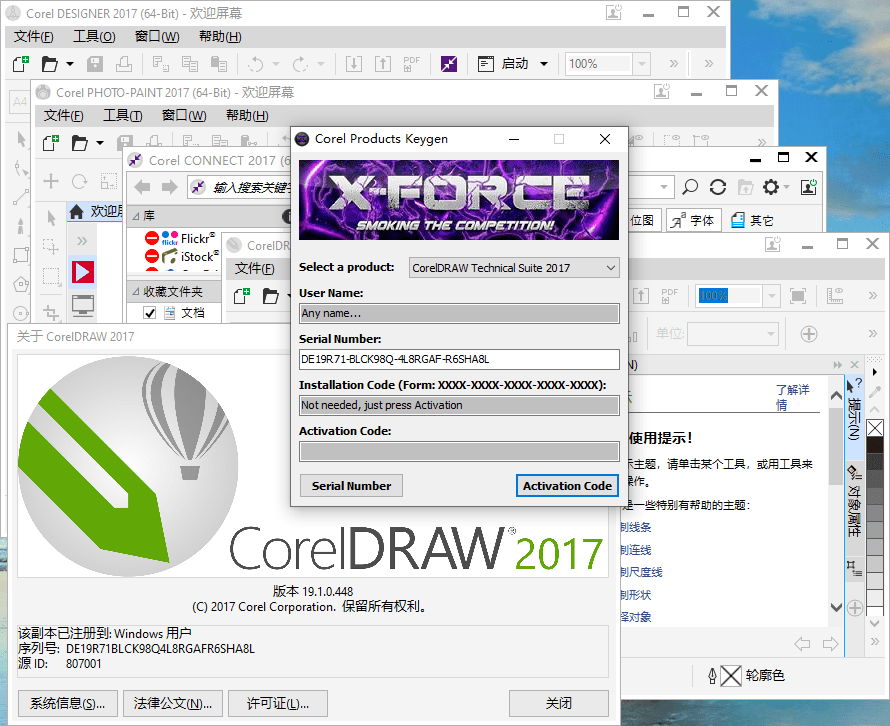Open Select a product dropdown in keygen
The image size is (890, 726).
pyautogui.click(x=514, y=268)
